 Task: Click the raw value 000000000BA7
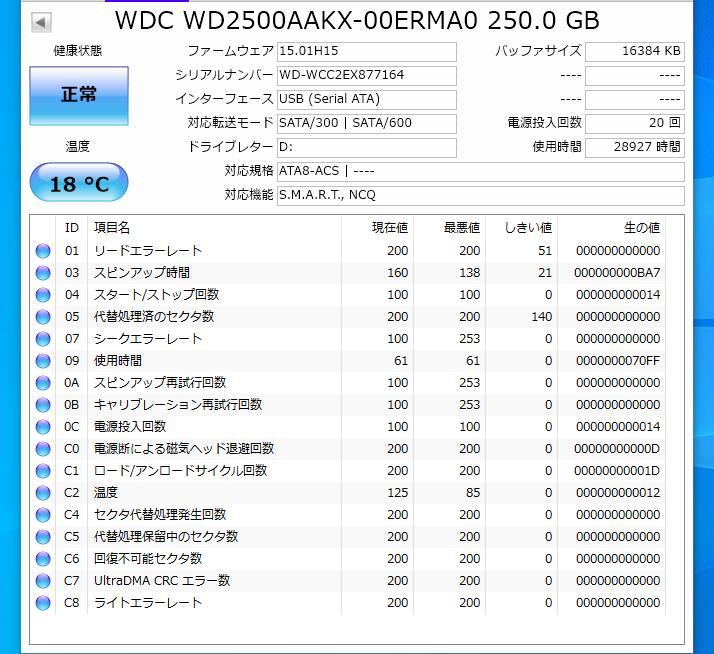[x=617, y=273]
